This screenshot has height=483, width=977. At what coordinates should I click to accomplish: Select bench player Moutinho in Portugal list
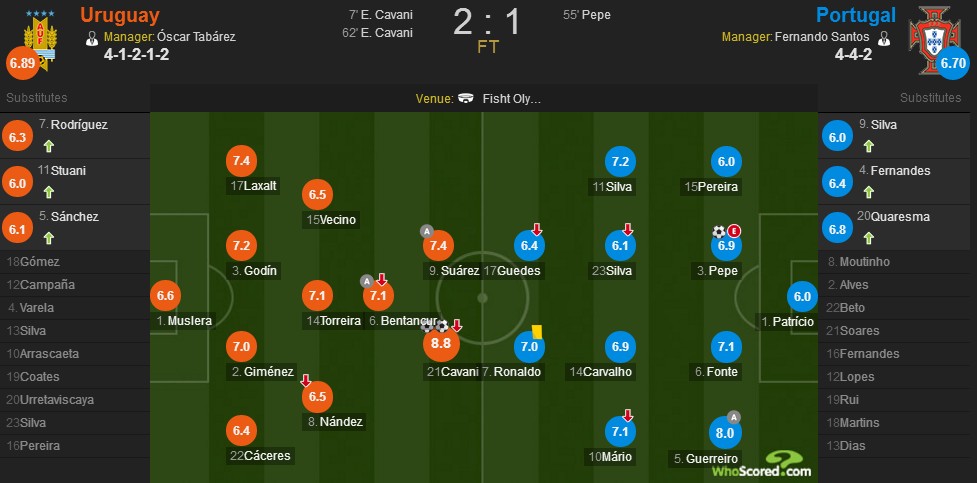pyautogui.click(x=859, y=262)
